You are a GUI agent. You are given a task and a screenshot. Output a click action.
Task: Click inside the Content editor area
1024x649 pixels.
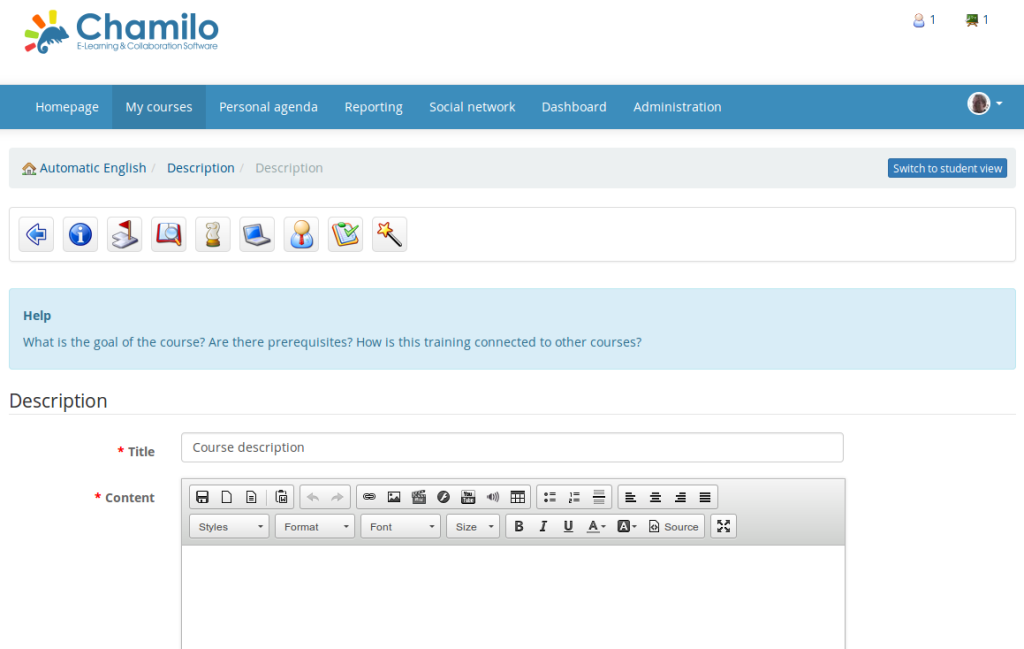click(x=513, y=597)
